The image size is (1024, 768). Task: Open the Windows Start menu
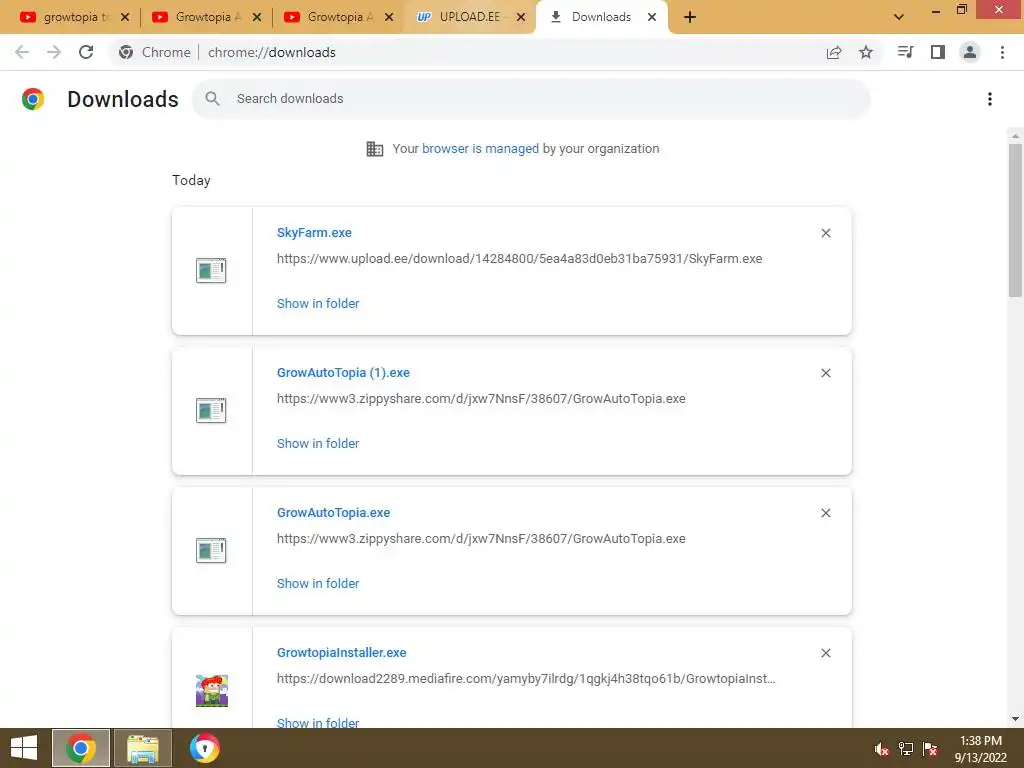click(24, 748)
